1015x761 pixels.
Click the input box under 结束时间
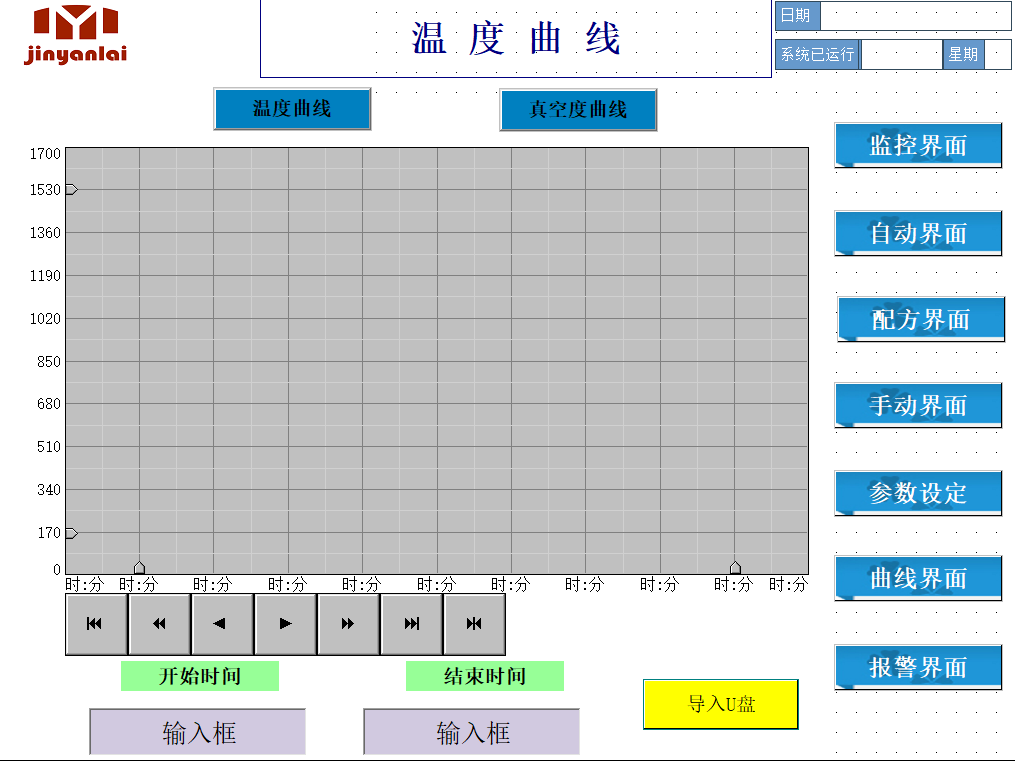click(472, 732)
